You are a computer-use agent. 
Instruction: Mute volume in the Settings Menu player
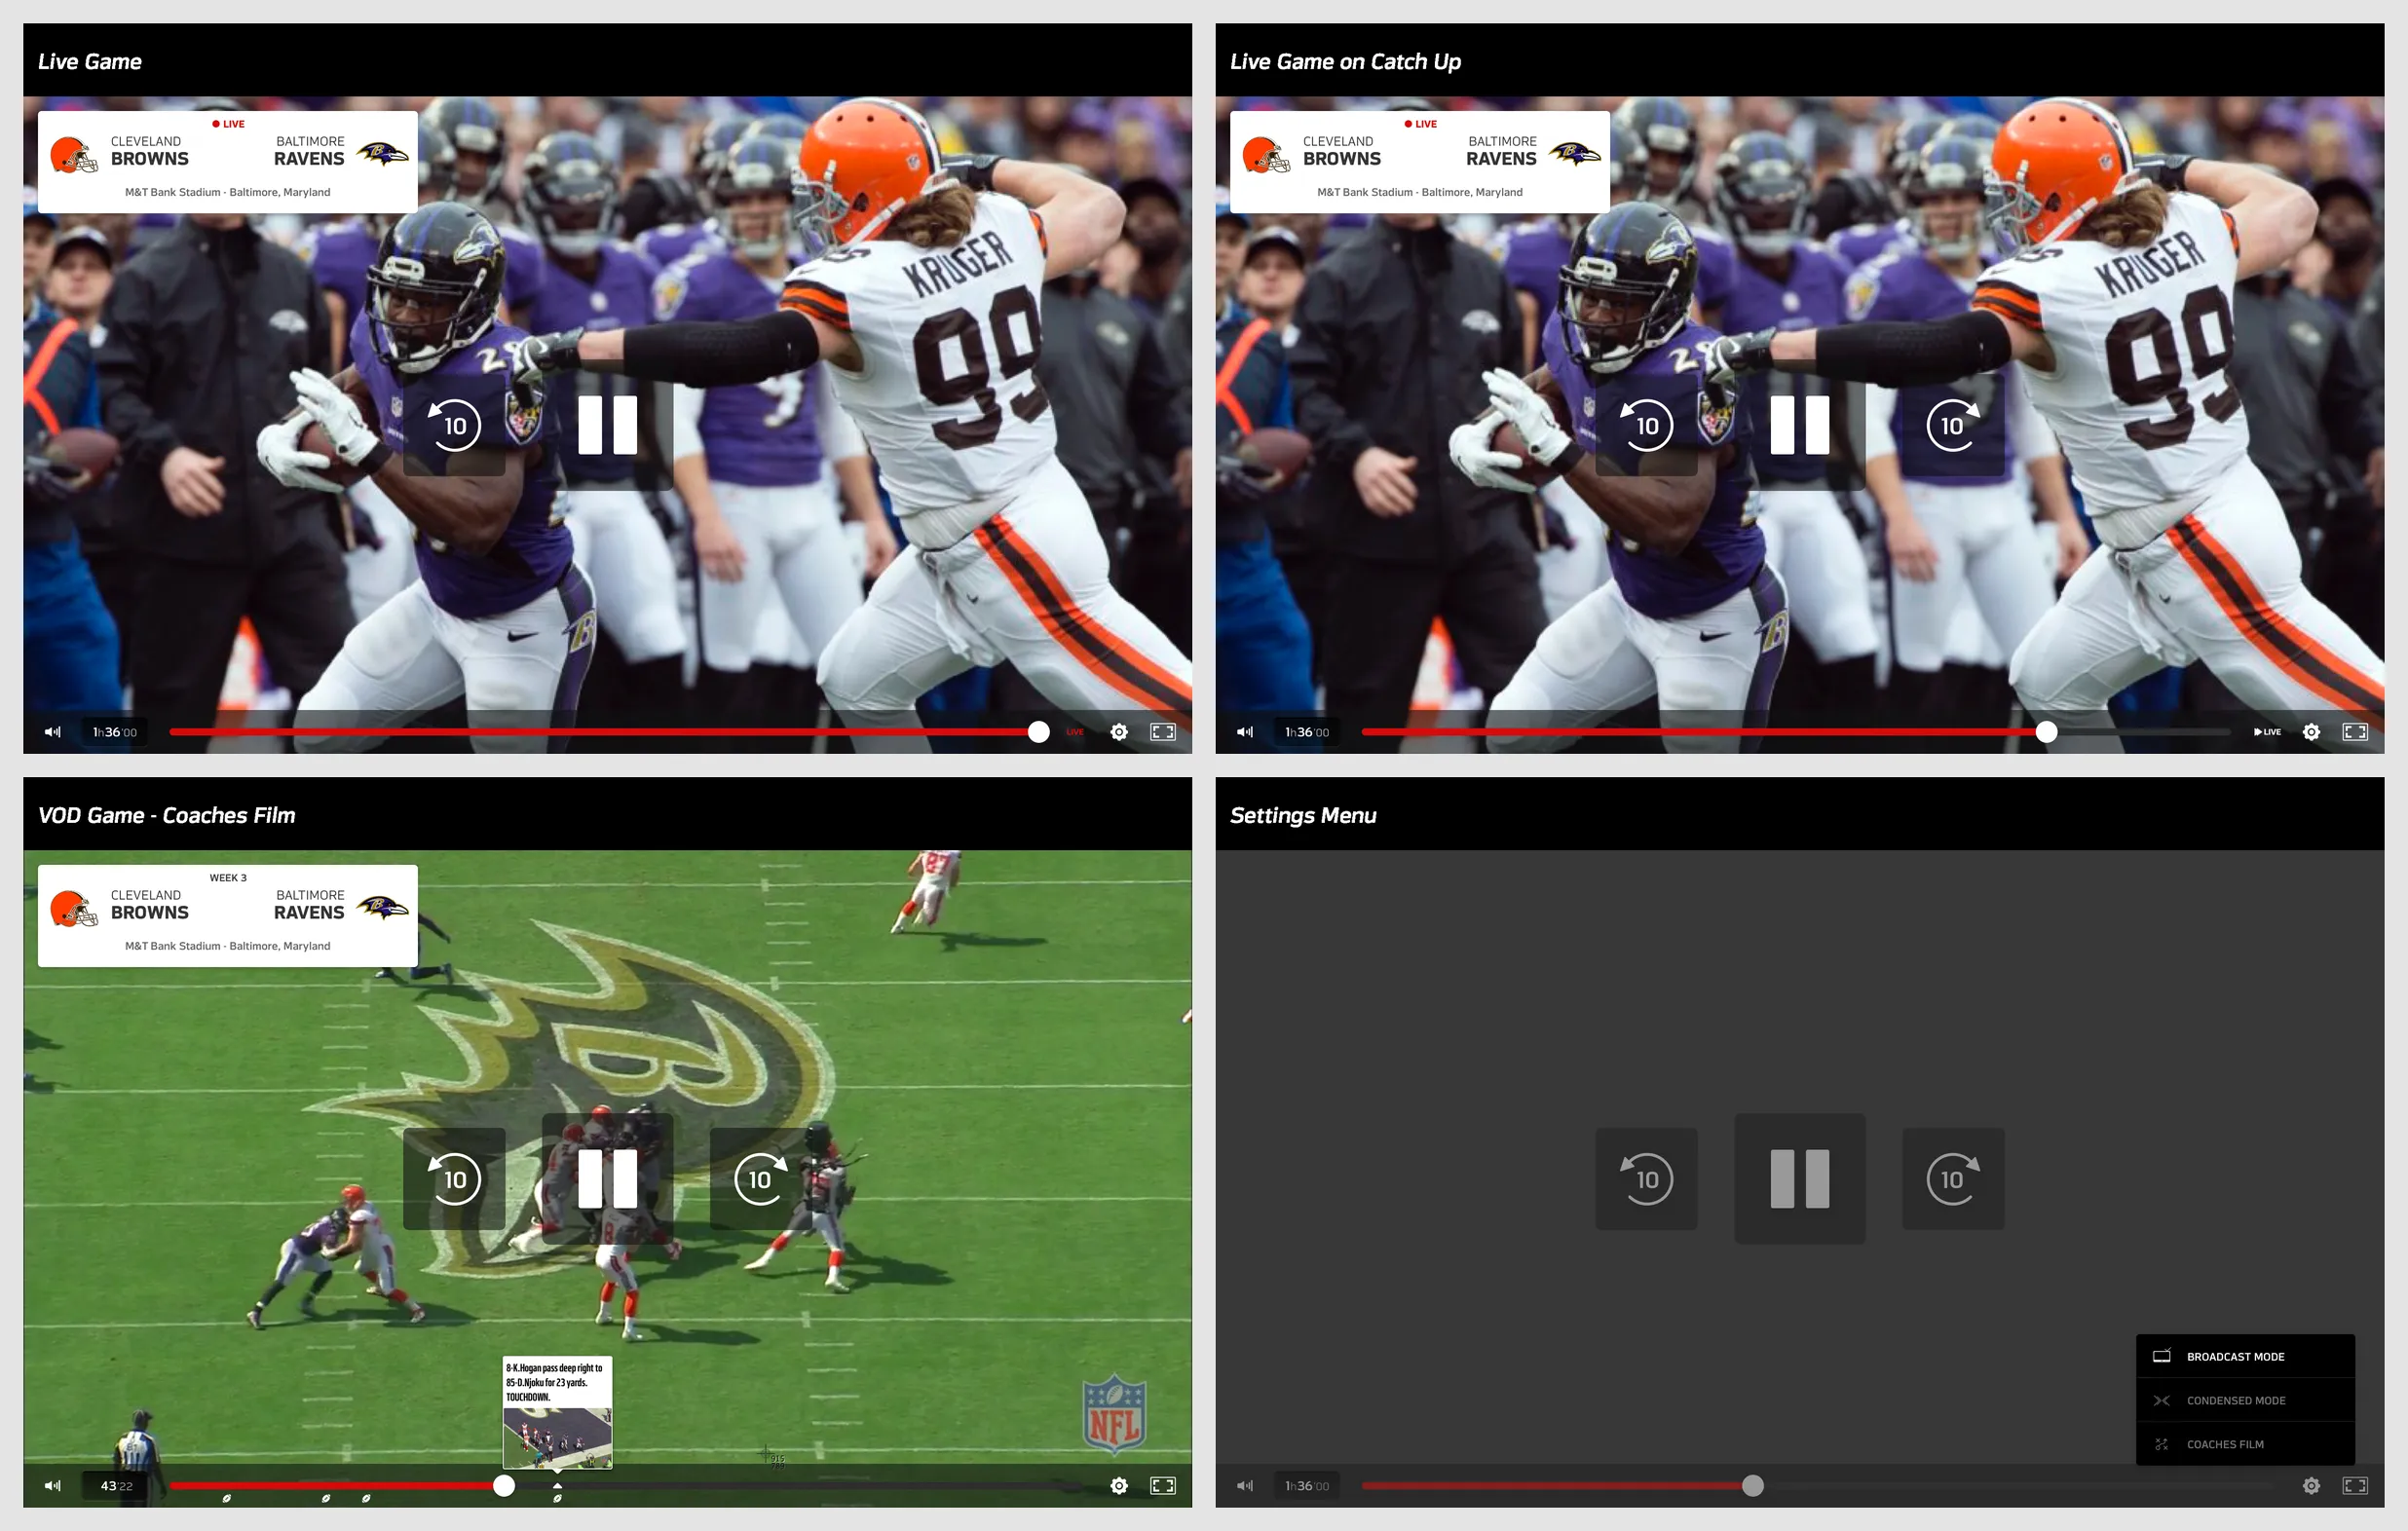[x=1245, y=1486]
